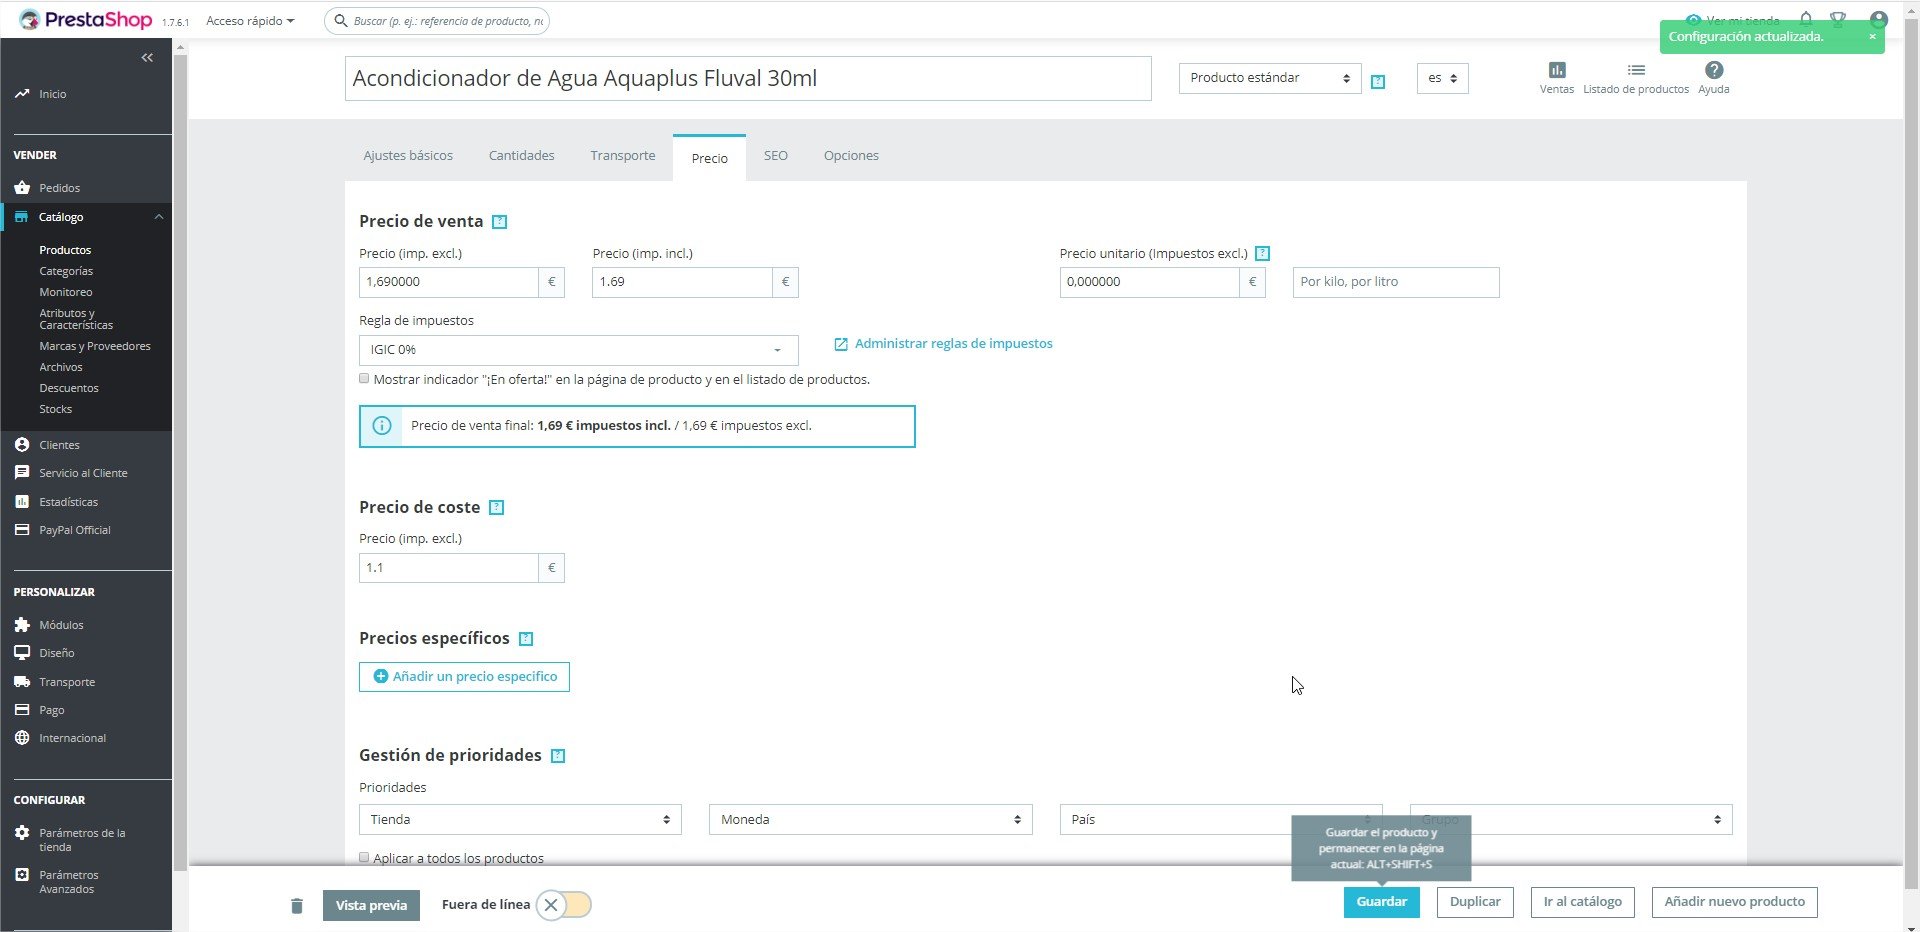Click the help icon beside Precio de venta

tap(500, 222)
